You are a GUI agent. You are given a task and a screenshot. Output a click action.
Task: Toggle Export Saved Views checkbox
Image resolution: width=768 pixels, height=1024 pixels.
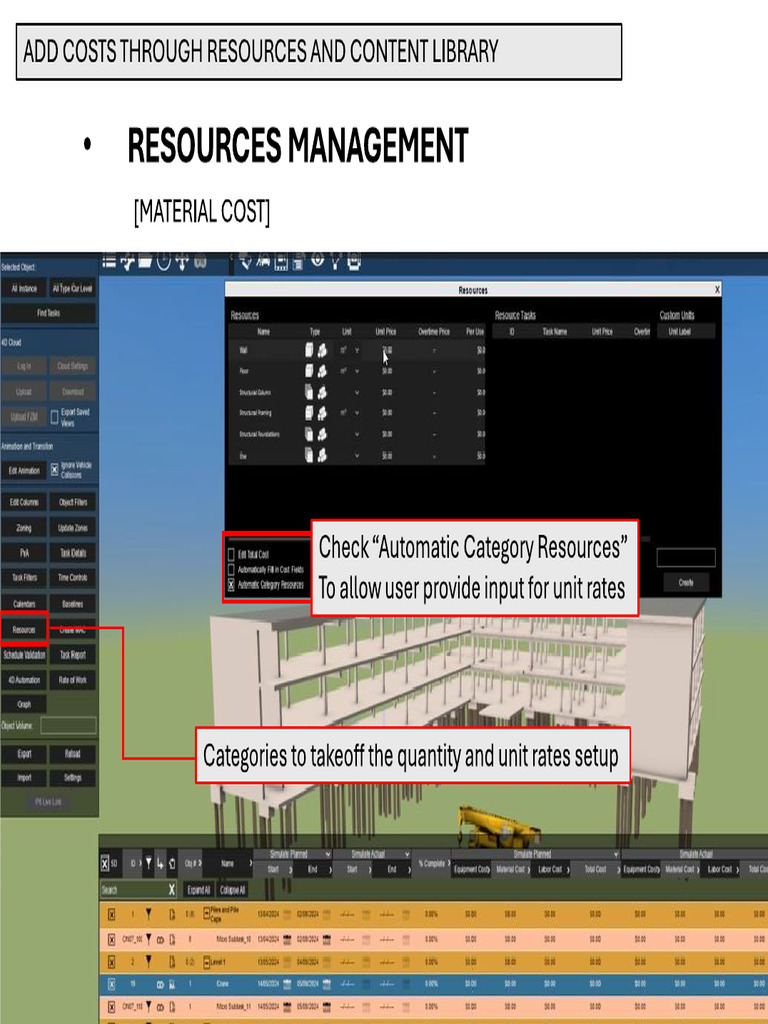[55, 417]
